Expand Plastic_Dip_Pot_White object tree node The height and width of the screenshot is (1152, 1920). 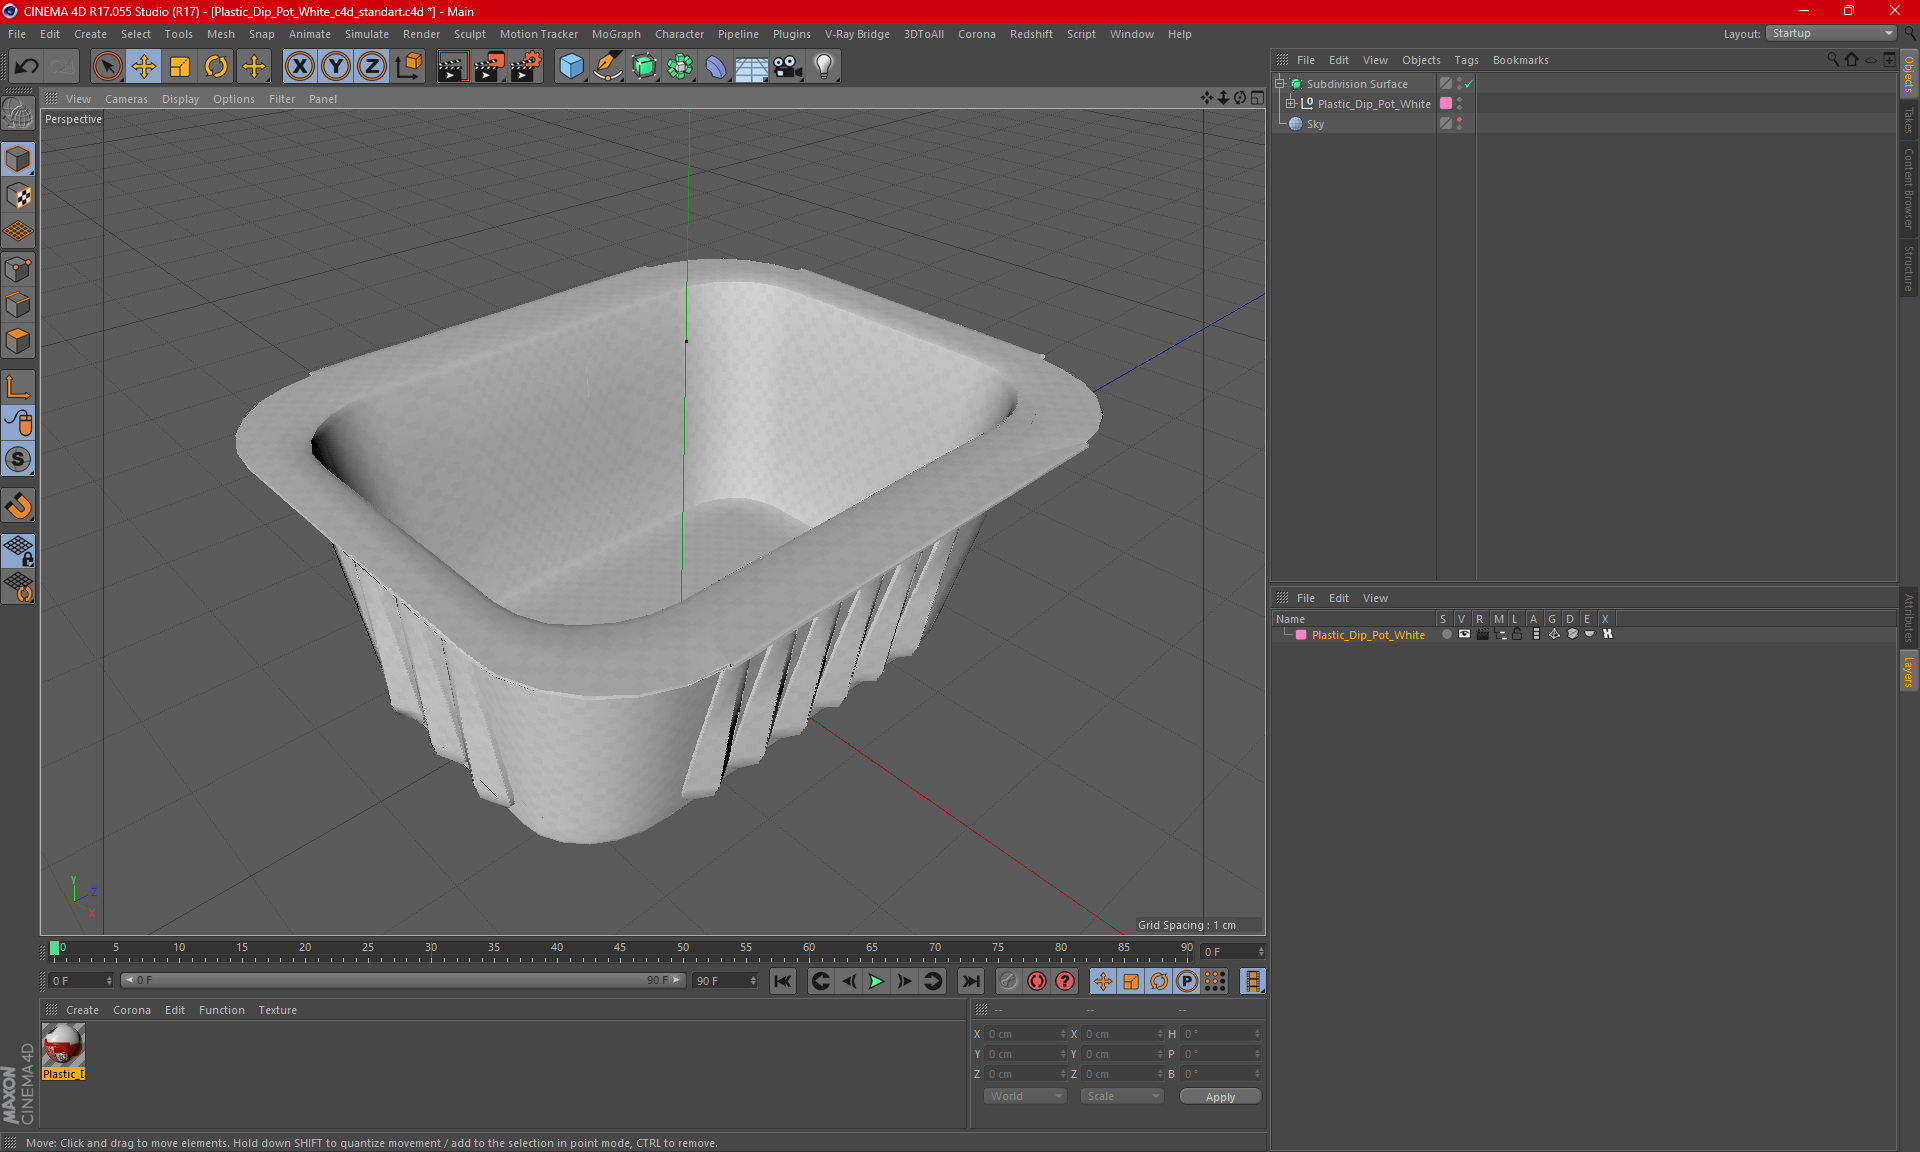click(x=1291, y=103)
